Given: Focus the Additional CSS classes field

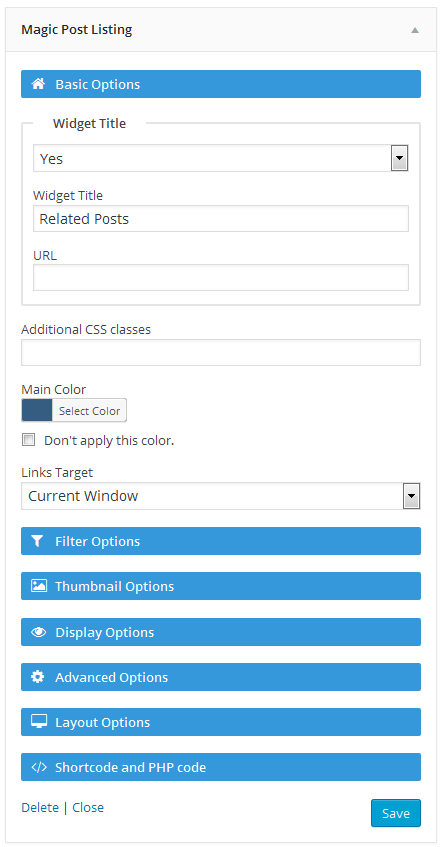Looking at the screenshot, I should pyautogui.click(x=220, y=352).
